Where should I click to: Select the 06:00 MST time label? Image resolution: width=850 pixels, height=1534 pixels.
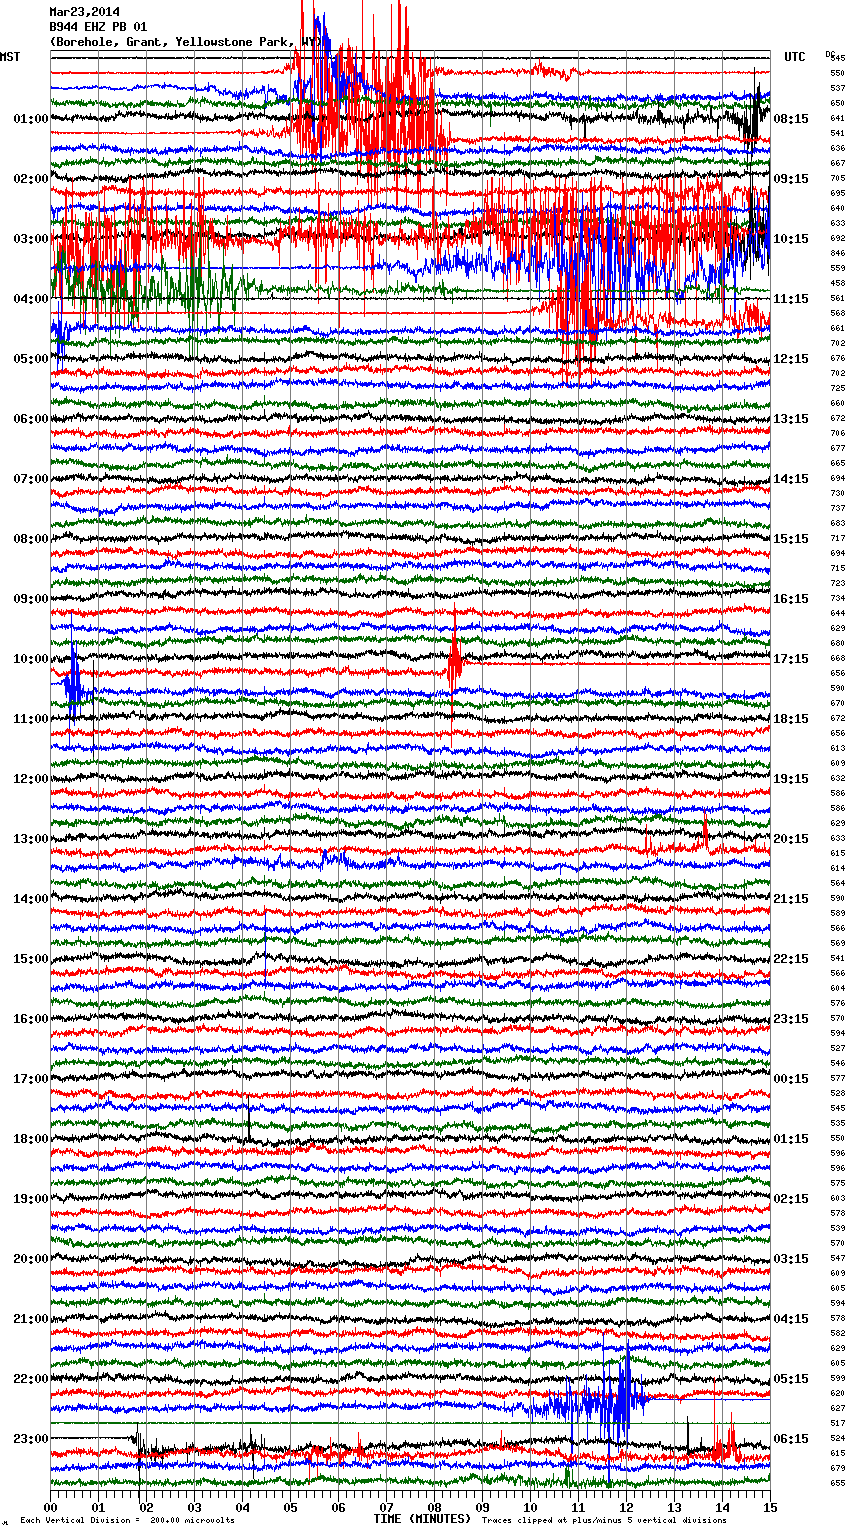point(31,419)
